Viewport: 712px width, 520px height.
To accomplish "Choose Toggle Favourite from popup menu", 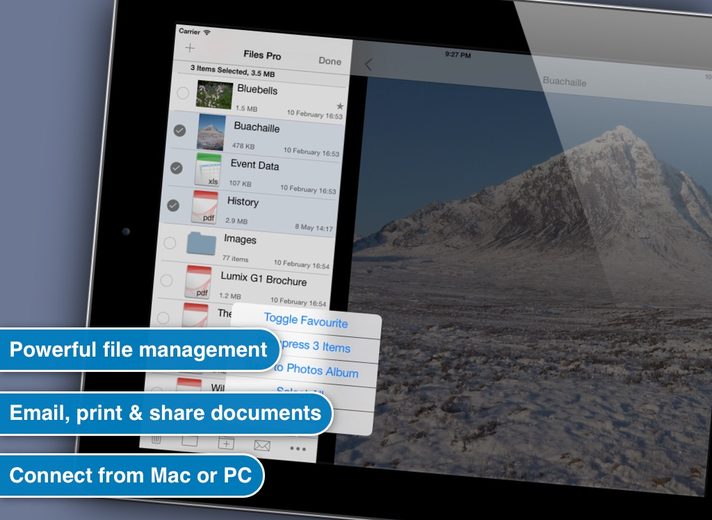I will click(x=306, y=321).
